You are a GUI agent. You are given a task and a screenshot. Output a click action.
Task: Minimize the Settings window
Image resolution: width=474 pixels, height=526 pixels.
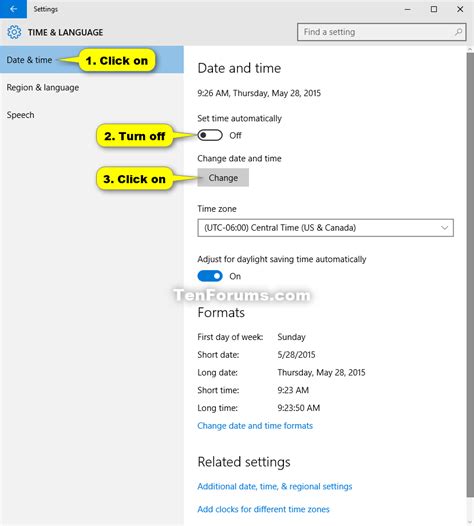click(408, 9)
